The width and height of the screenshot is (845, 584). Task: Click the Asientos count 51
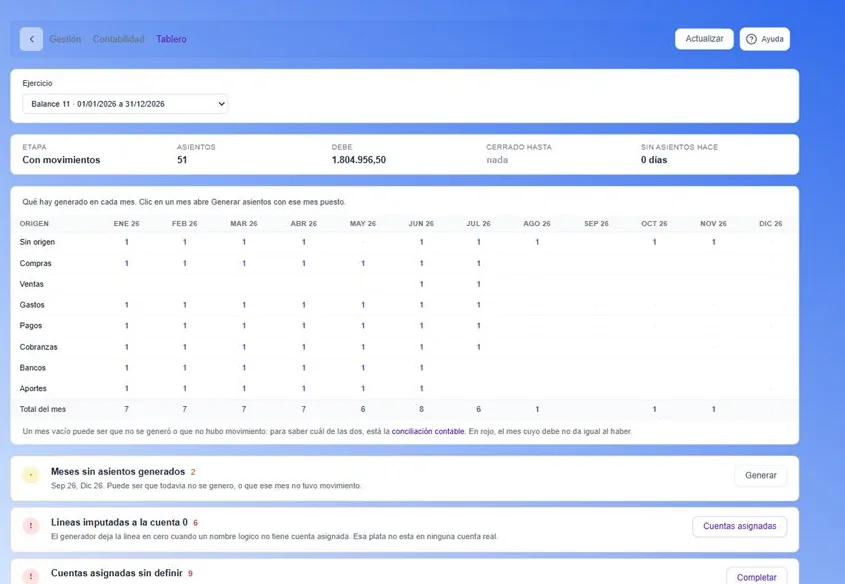182,160
